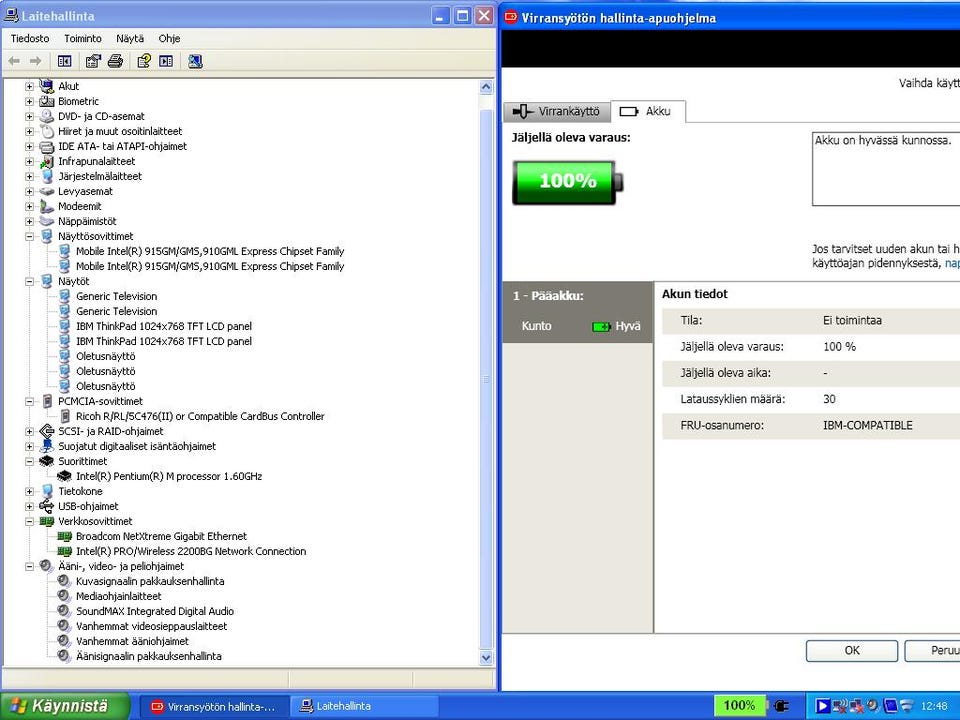Select first Generic Television entry

(x=116, y=296)
